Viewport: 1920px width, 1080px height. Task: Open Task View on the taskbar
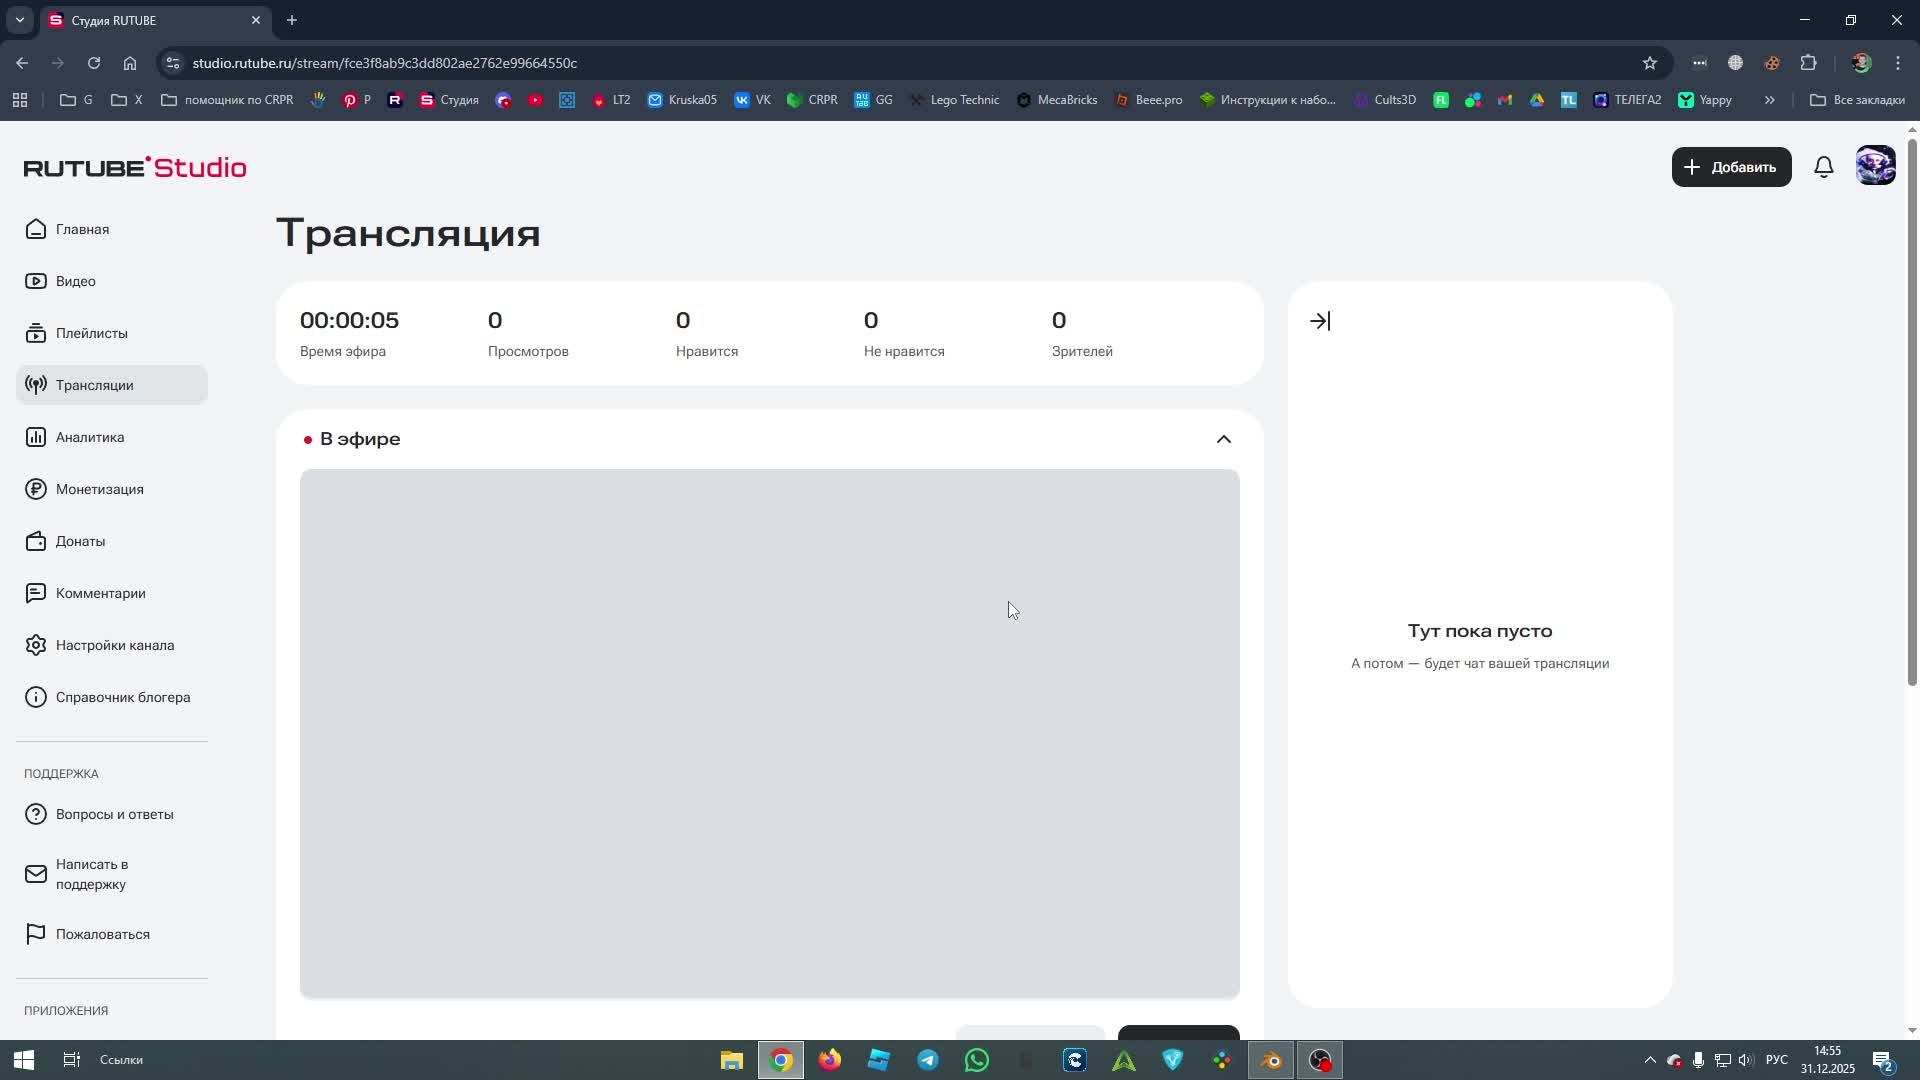tap(72, 1060)
